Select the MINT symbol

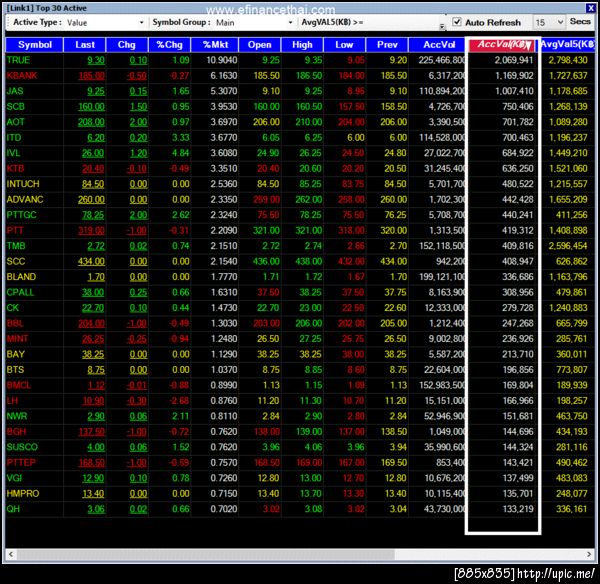click(x=17, y=339)
